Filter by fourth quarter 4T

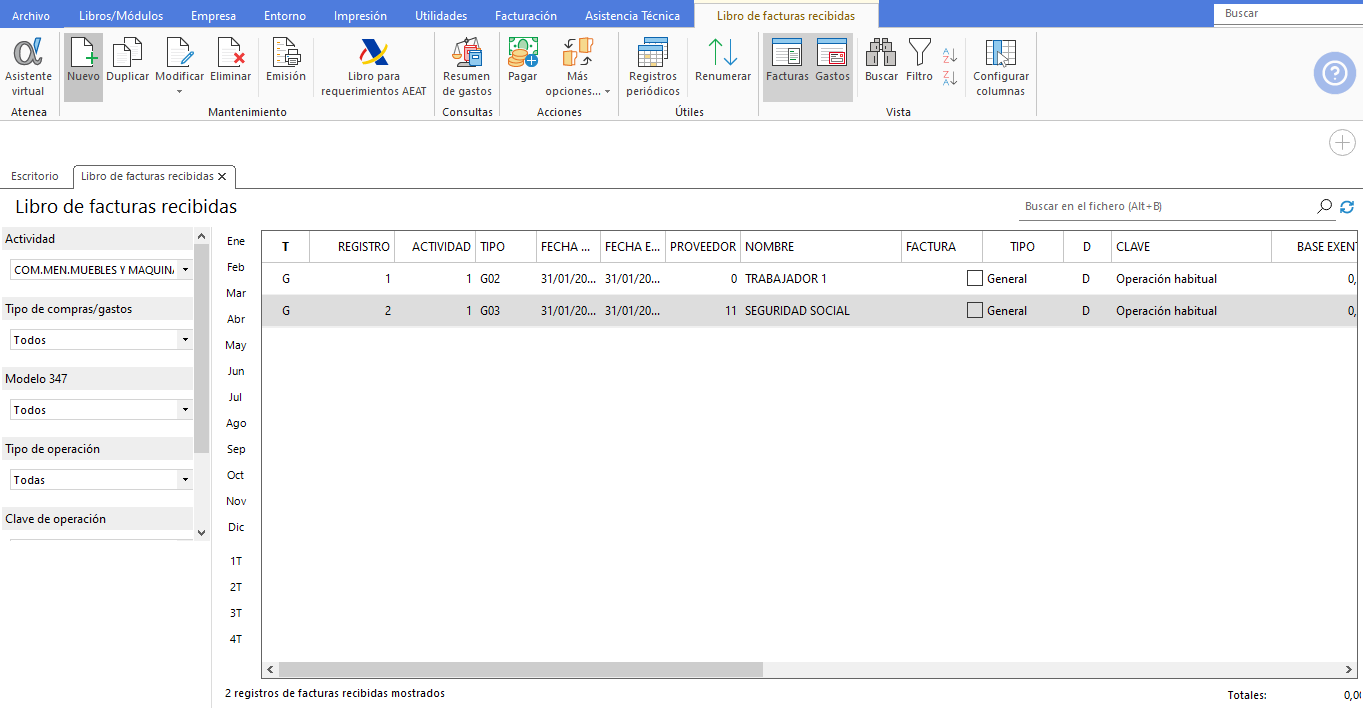pos(236,639)
